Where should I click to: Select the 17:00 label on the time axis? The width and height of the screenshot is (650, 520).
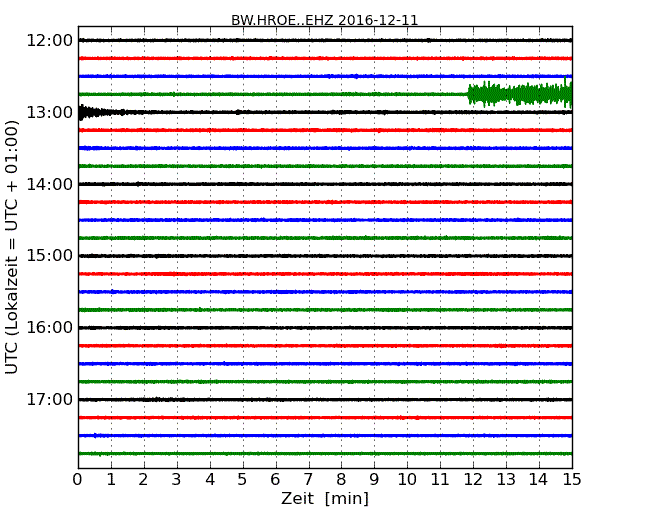tap(49, 399)
